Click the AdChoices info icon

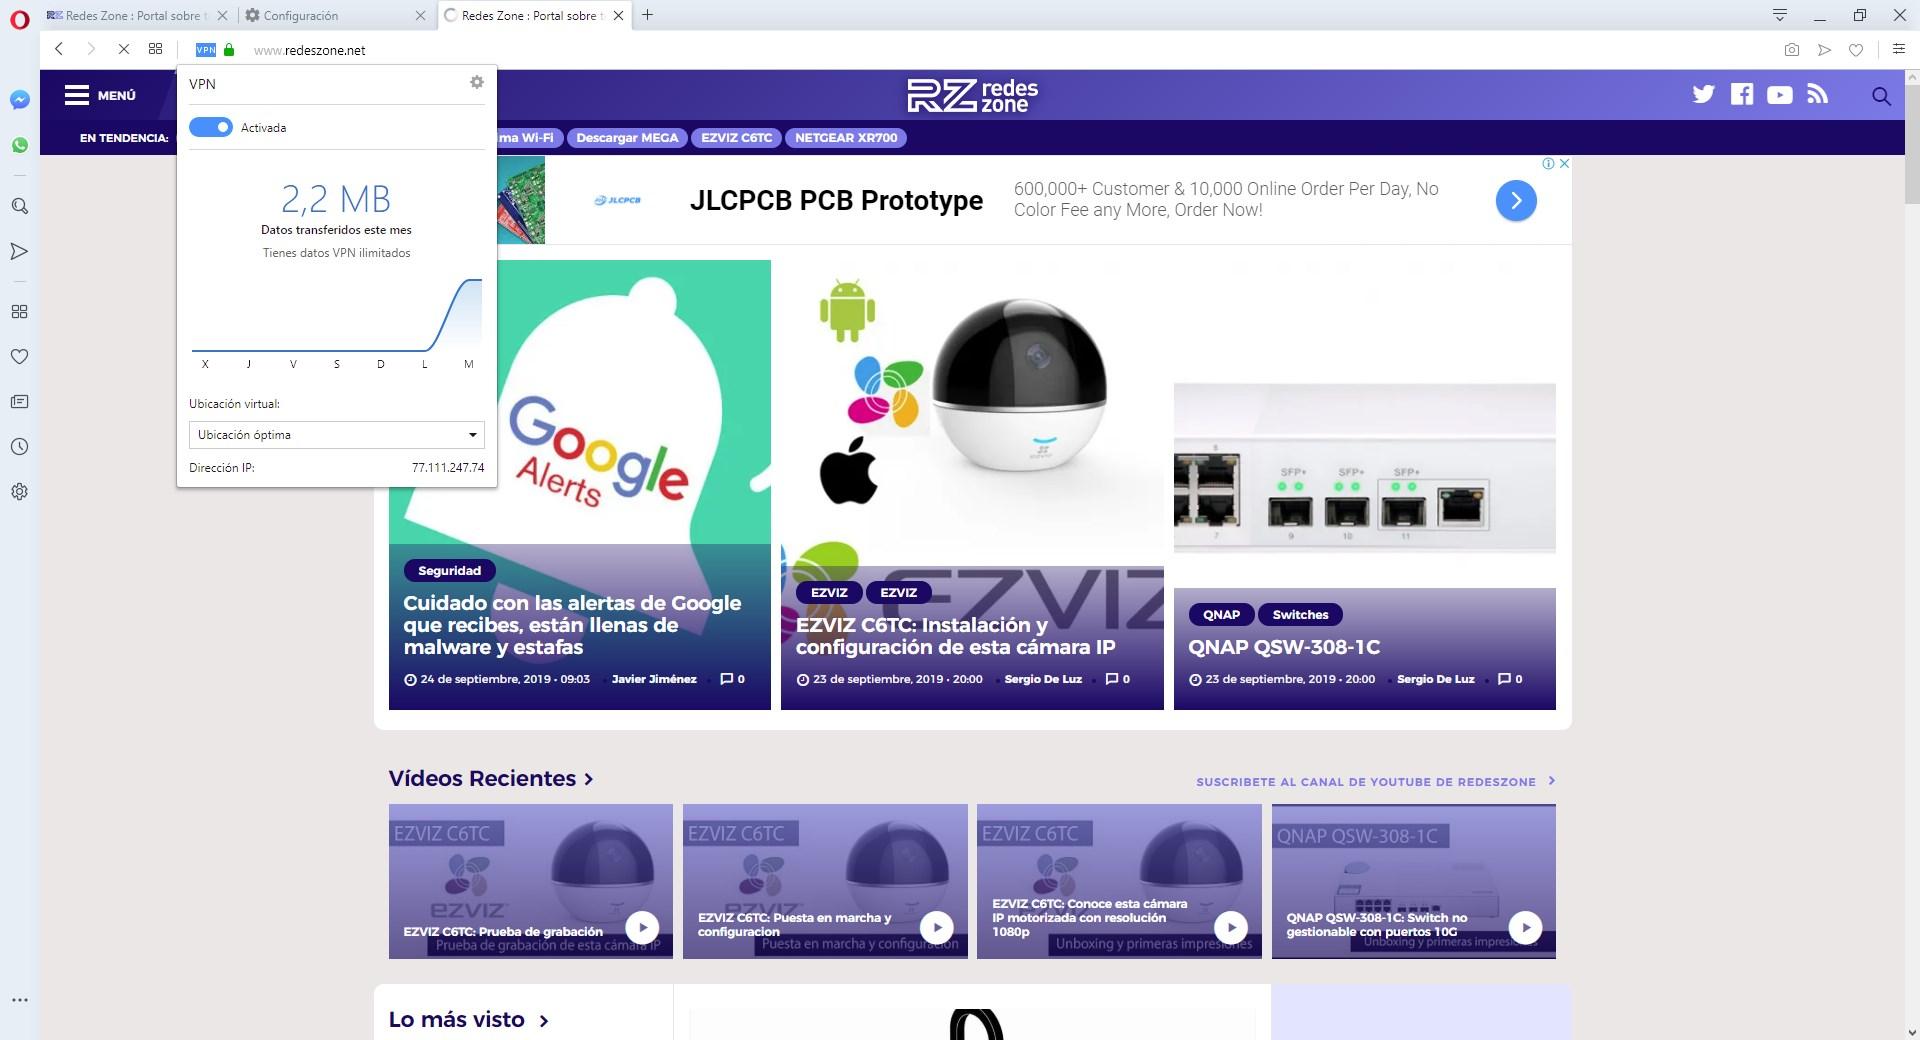coord(1548,163)
